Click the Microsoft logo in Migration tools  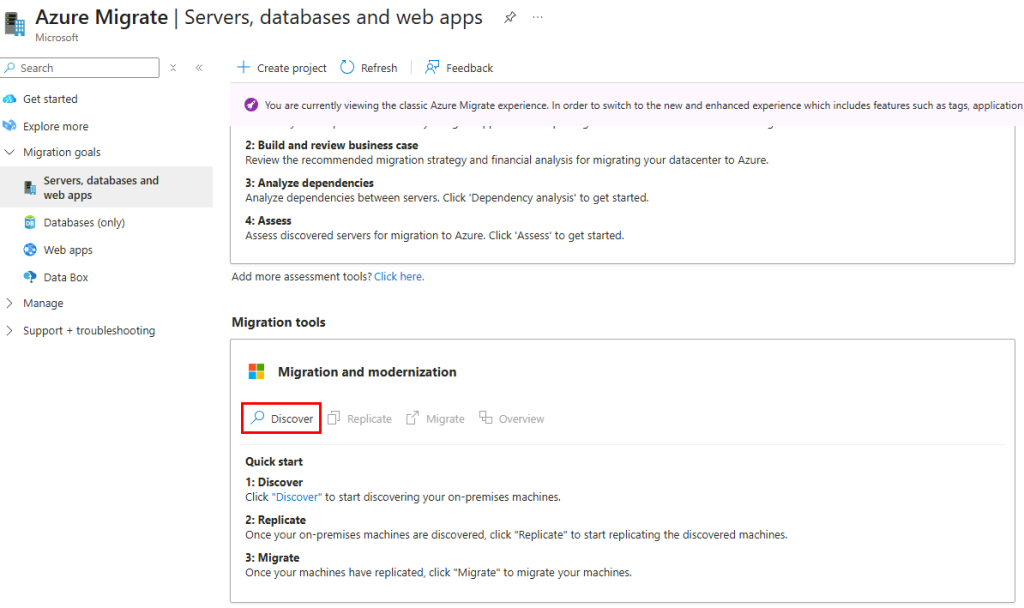(x=257, y=372)
